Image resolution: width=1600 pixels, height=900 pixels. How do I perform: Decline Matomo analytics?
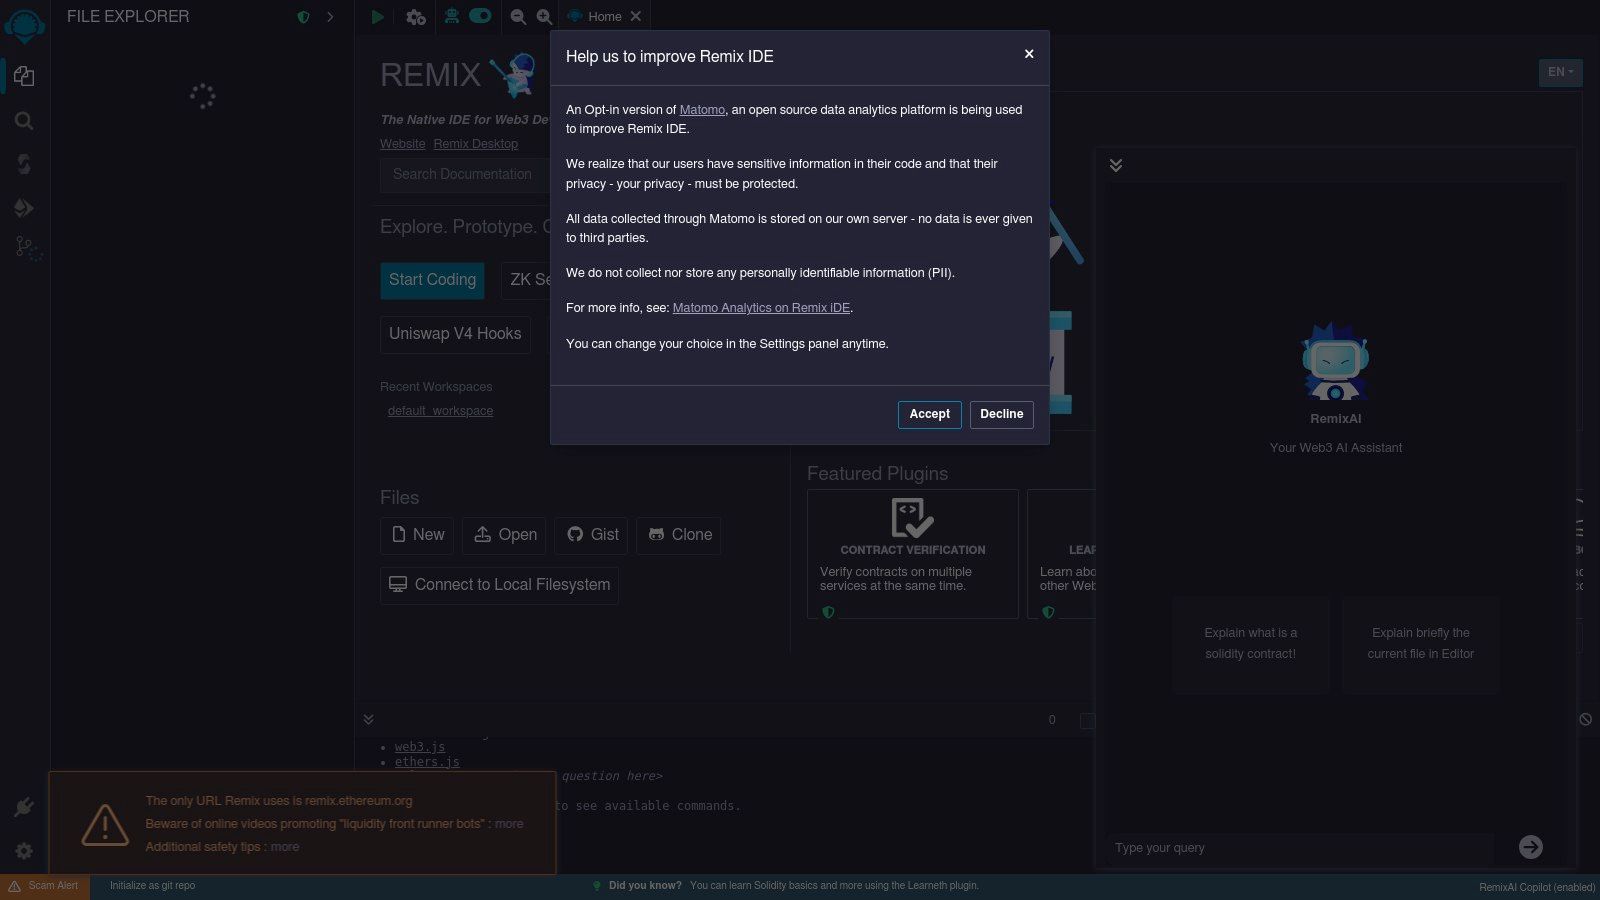point(1001,414)
